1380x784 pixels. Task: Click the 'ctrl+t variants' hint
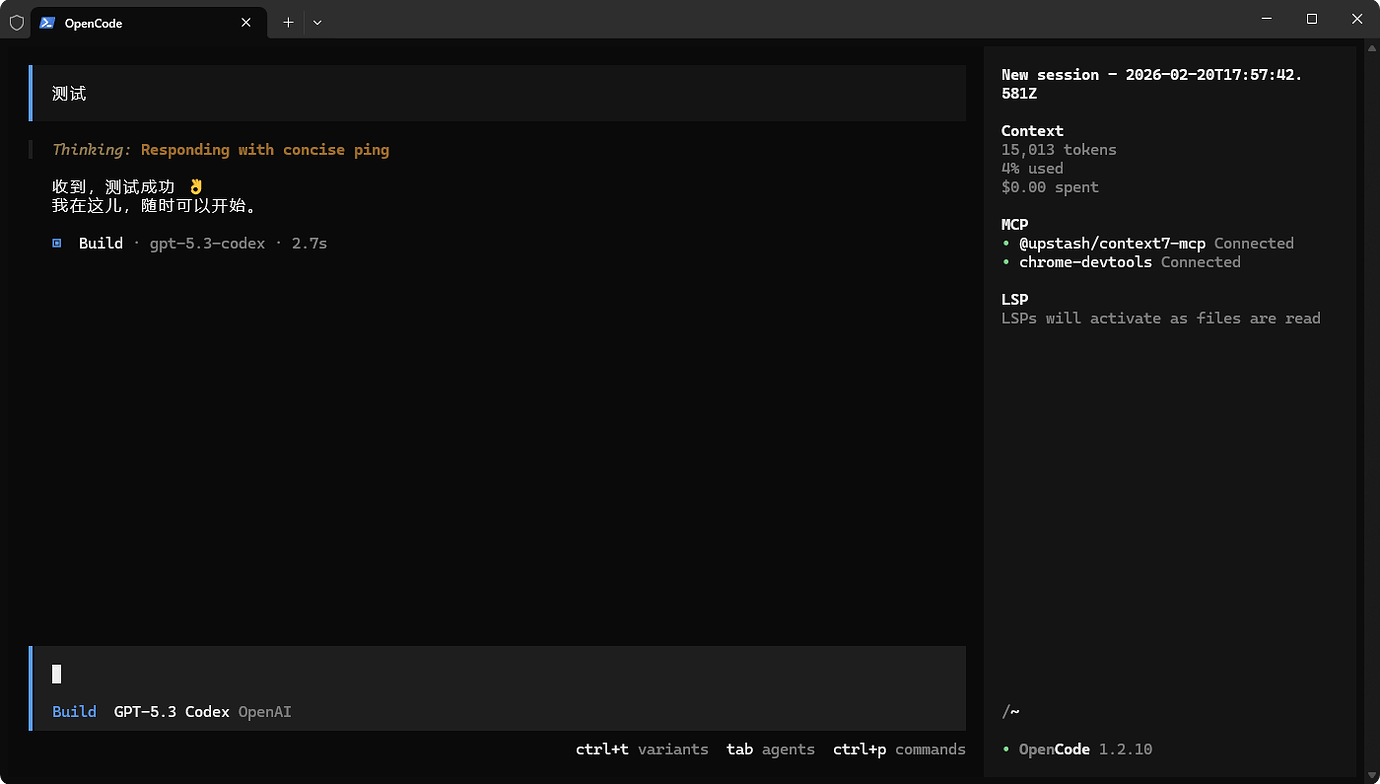(x=642, y=749)
